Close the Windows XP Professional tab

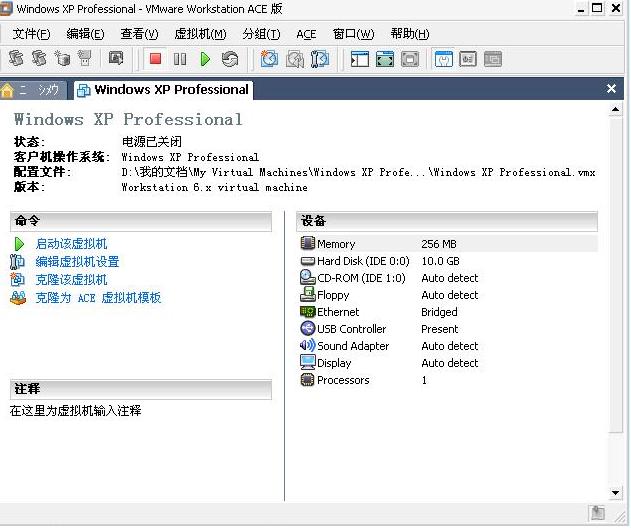click(x=612, y=89)
